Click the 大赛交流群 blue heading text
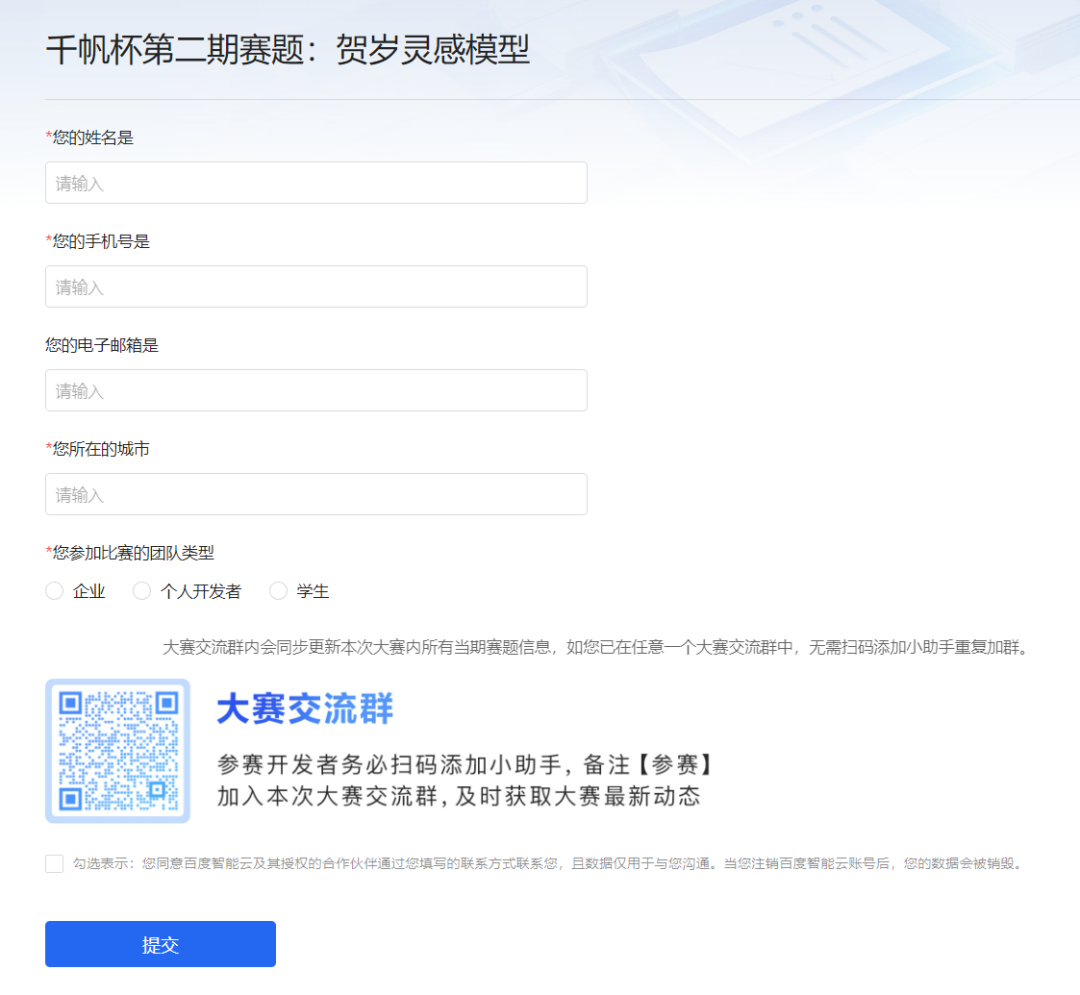The width and height of the screenshot is (1080, 995). pos(305,709)
